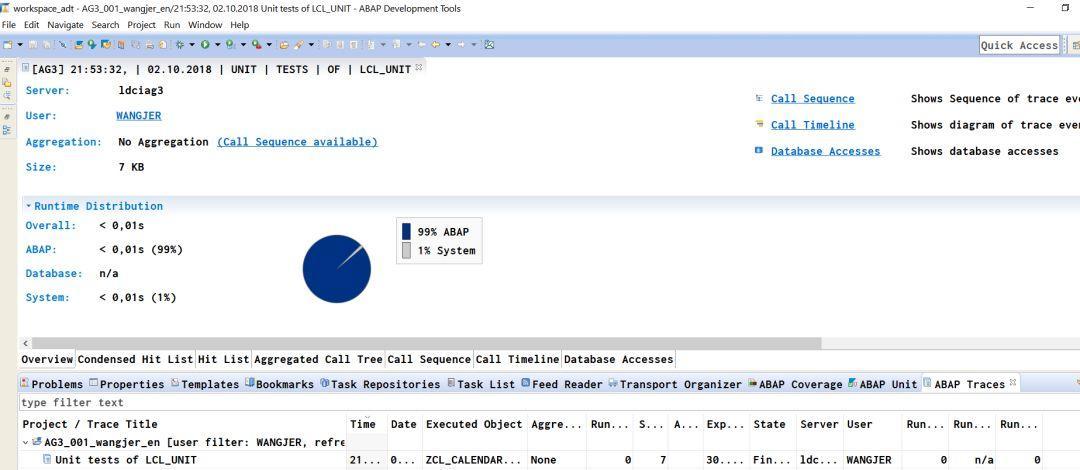The width and height of the screenshot is (1080, 470).
Task: Click the State column header
Action: tap(772, 424)
